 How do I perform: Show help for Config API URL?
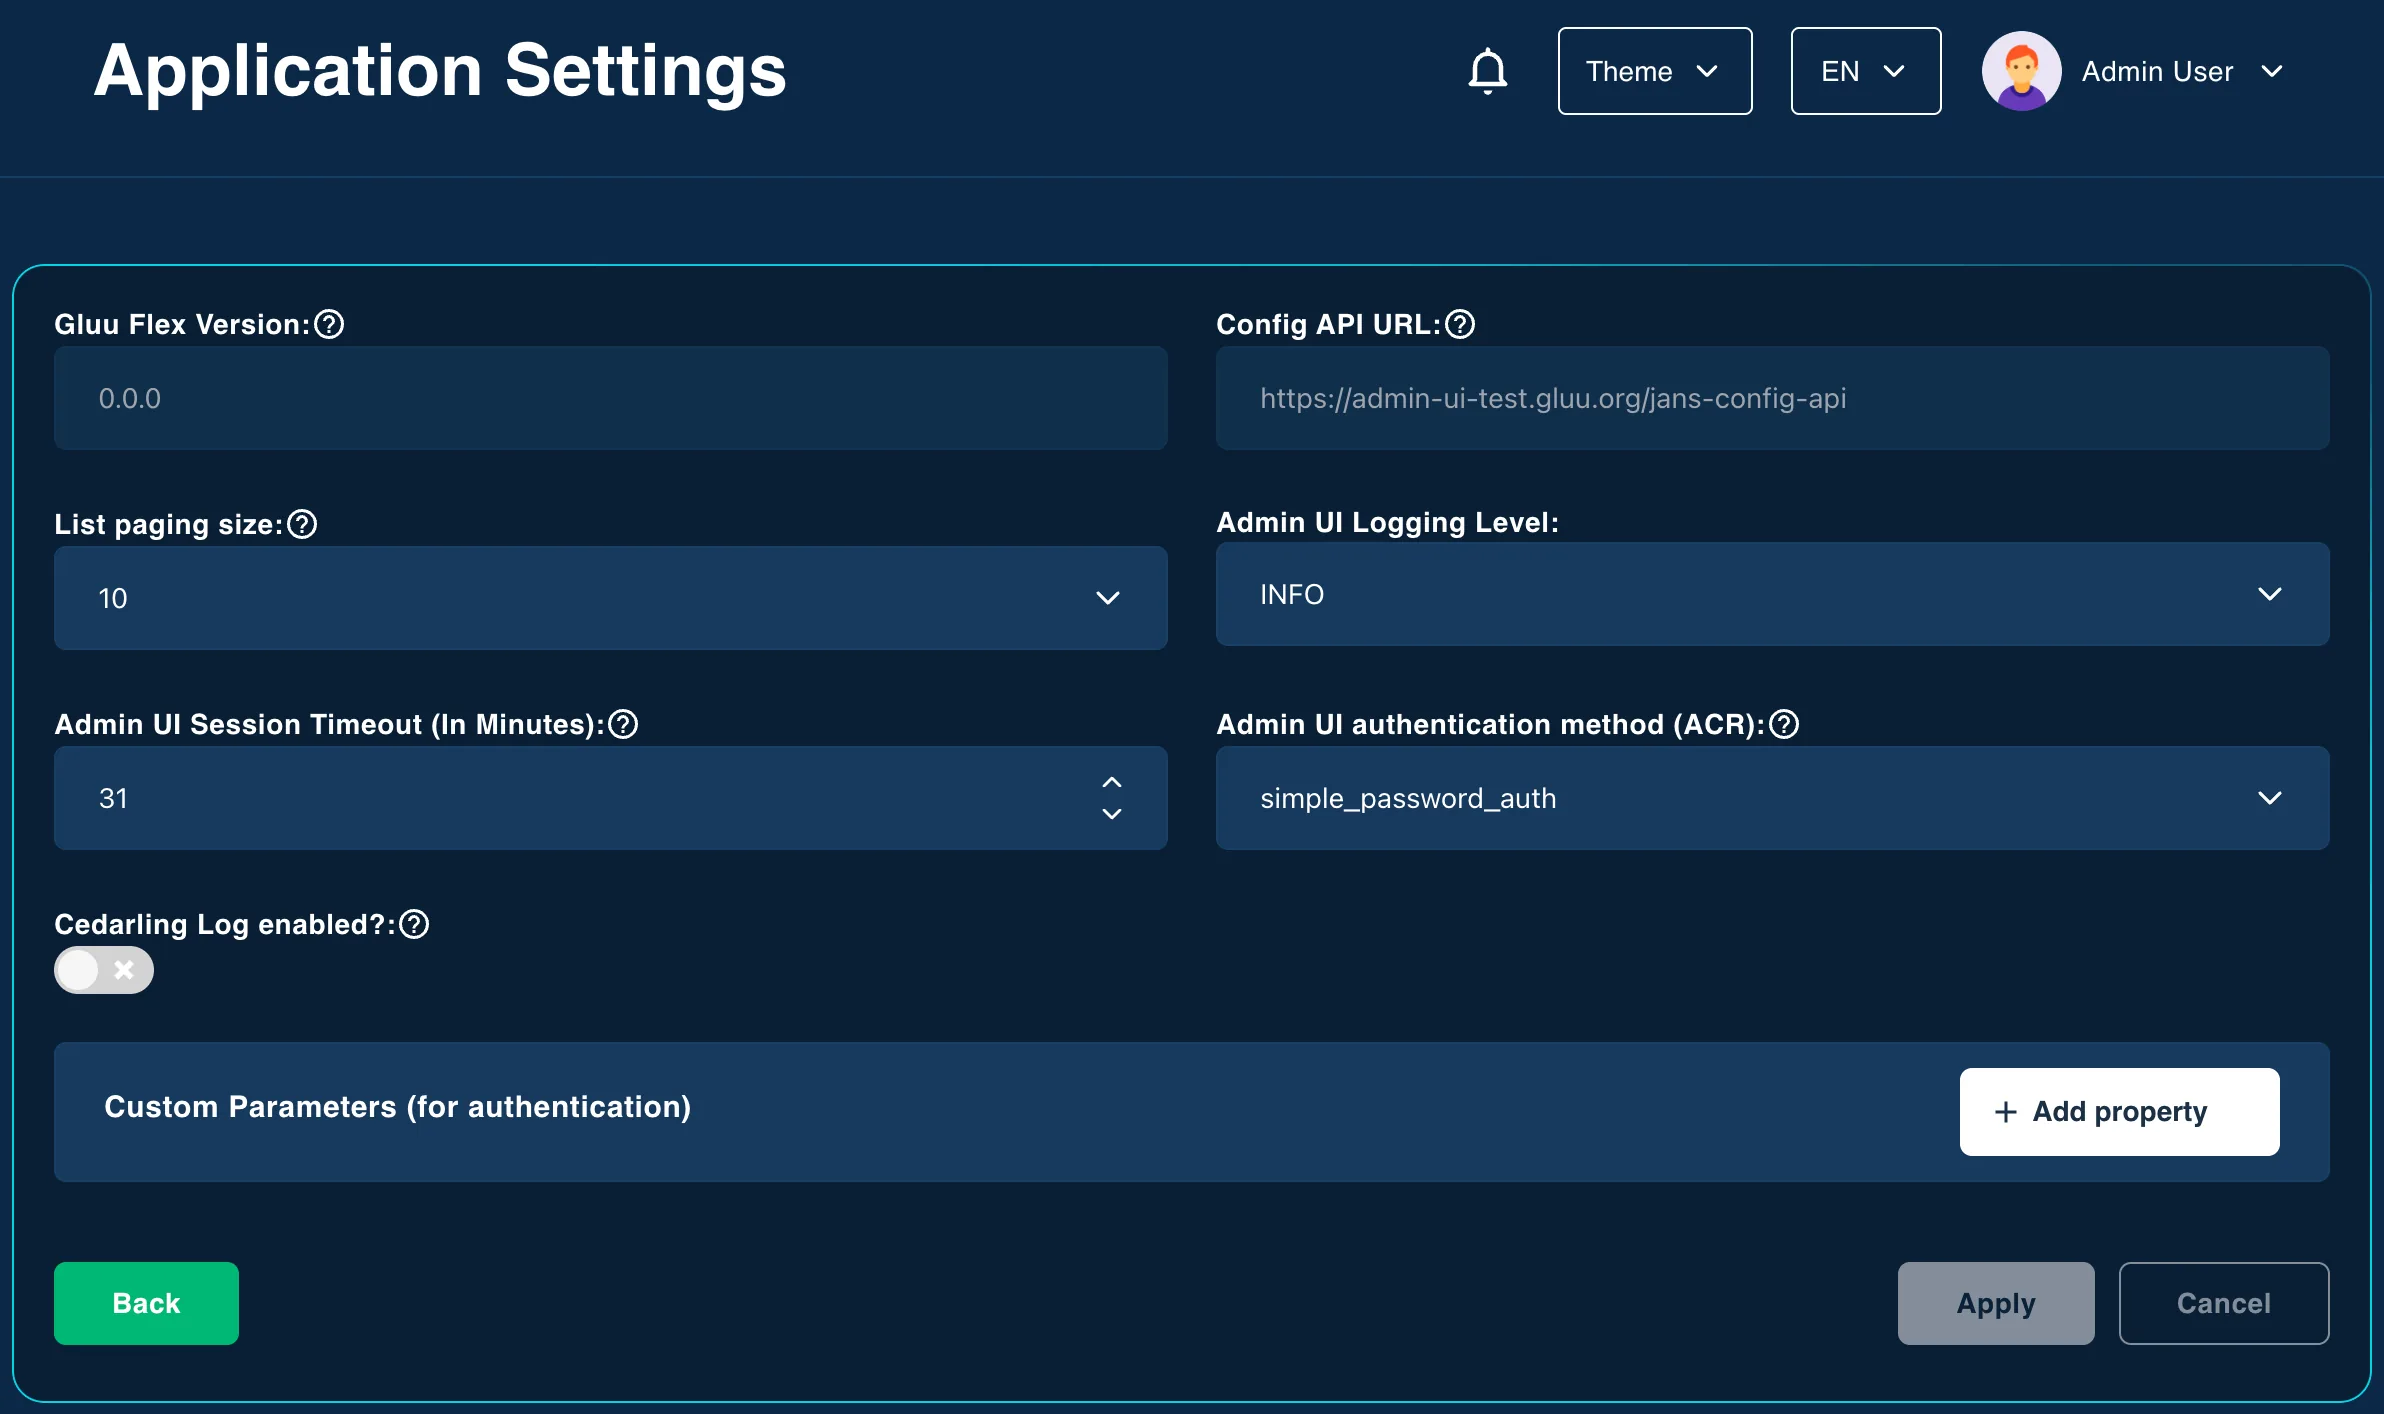pyautogui.click(x=1460, y=324)
